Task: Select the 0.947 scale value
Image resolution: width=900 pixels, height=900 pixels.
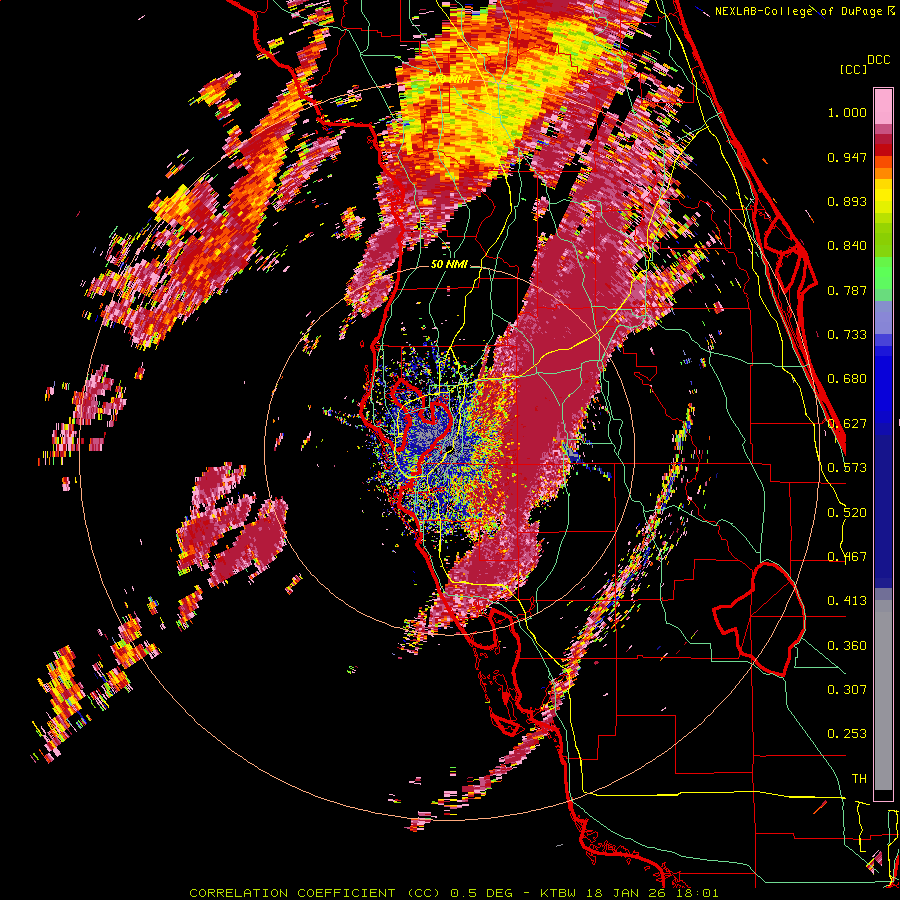Action: (x=847, y=157)
